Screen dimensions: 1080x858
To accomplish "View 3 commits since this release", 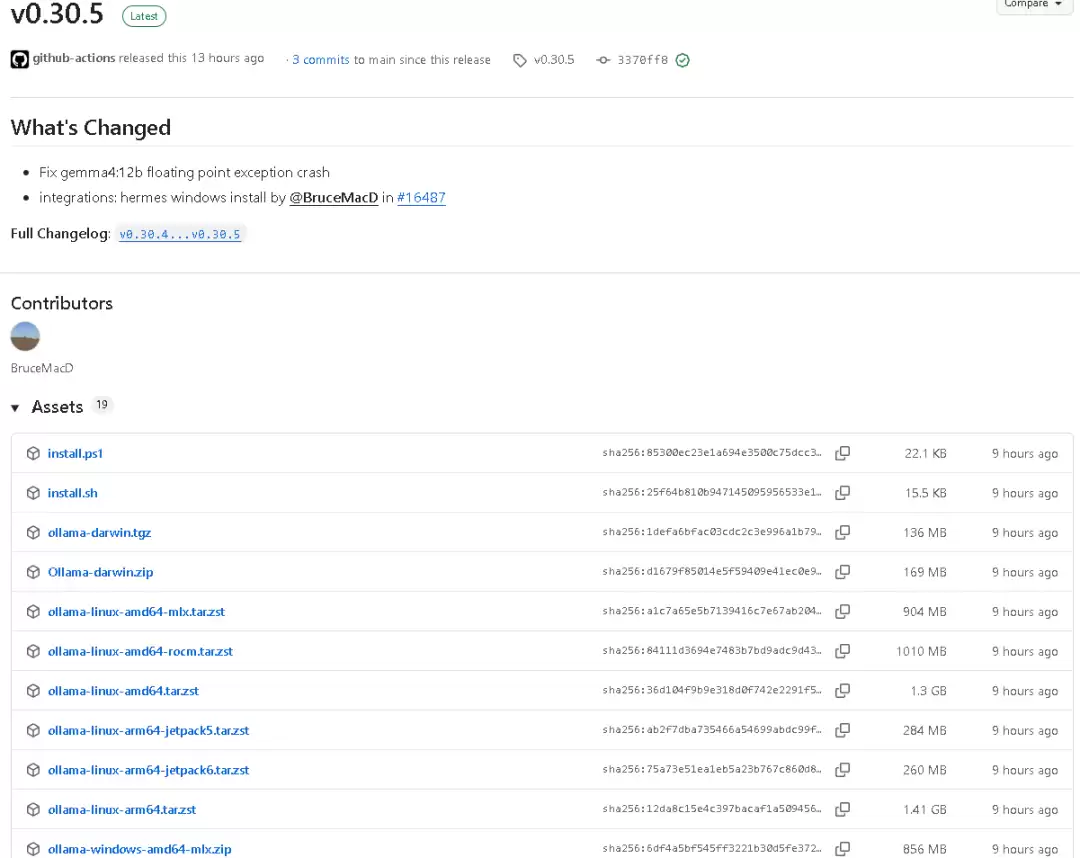I will pos(320,60).
